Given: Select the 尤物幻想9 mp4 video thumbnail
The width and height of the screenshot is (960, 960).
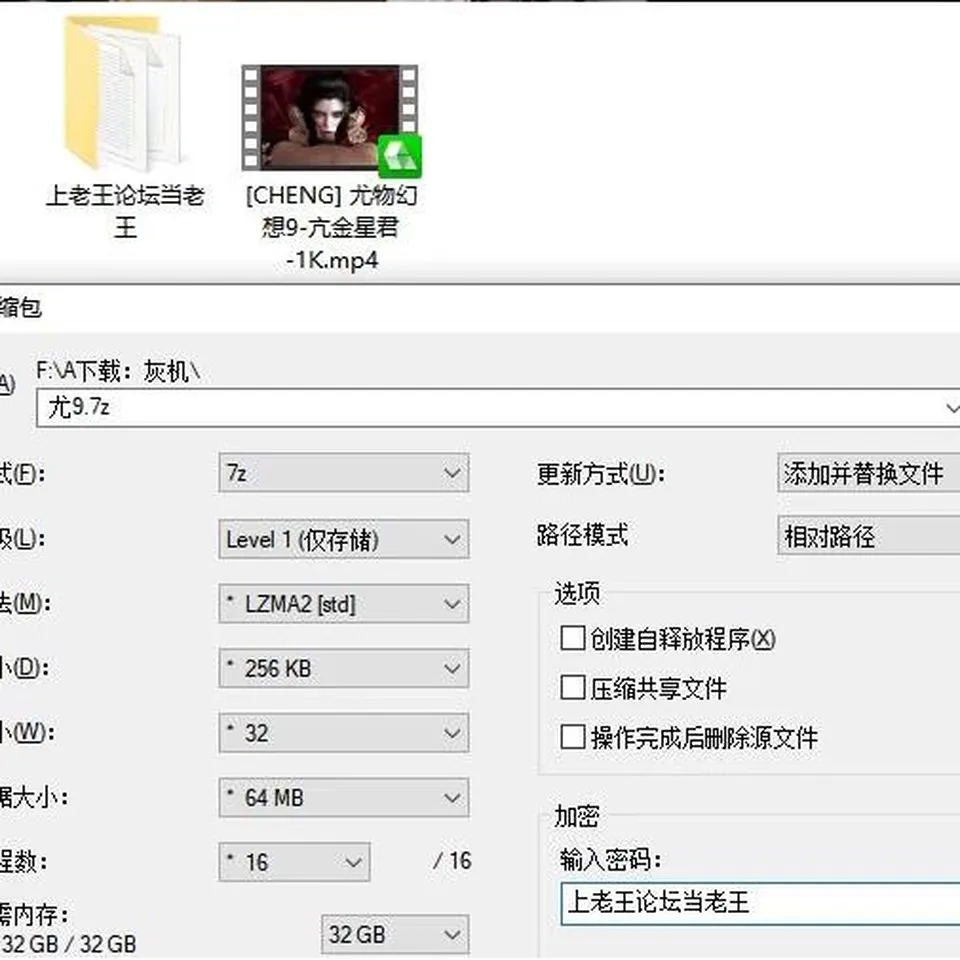Looking at the screenshot, I should (x=331, y=119).
